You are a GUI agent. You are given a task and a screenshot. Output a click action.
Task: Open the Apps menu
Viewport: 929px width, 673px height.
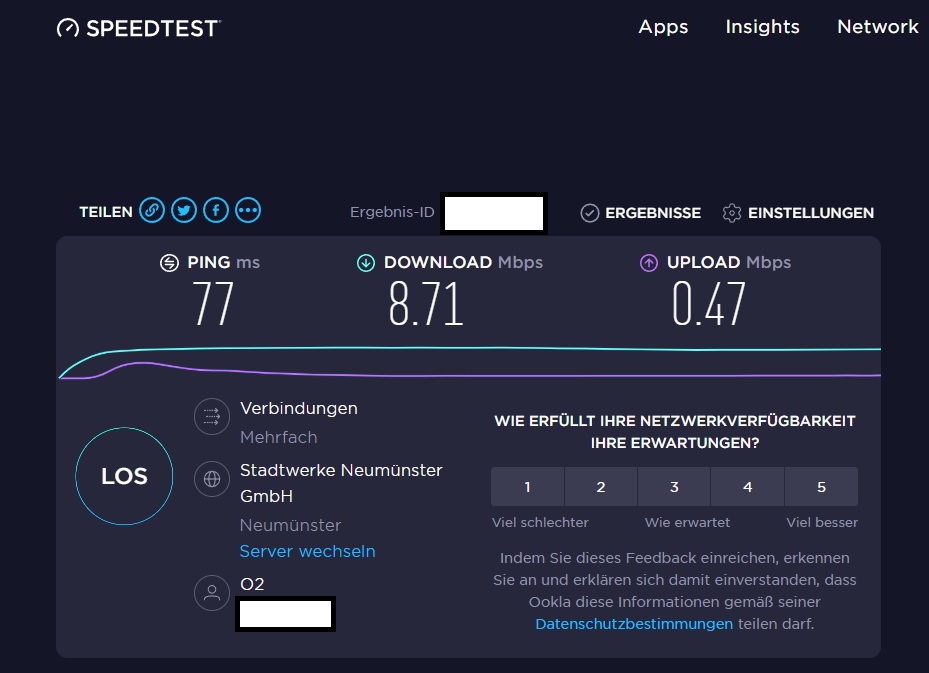coord(663,27)
